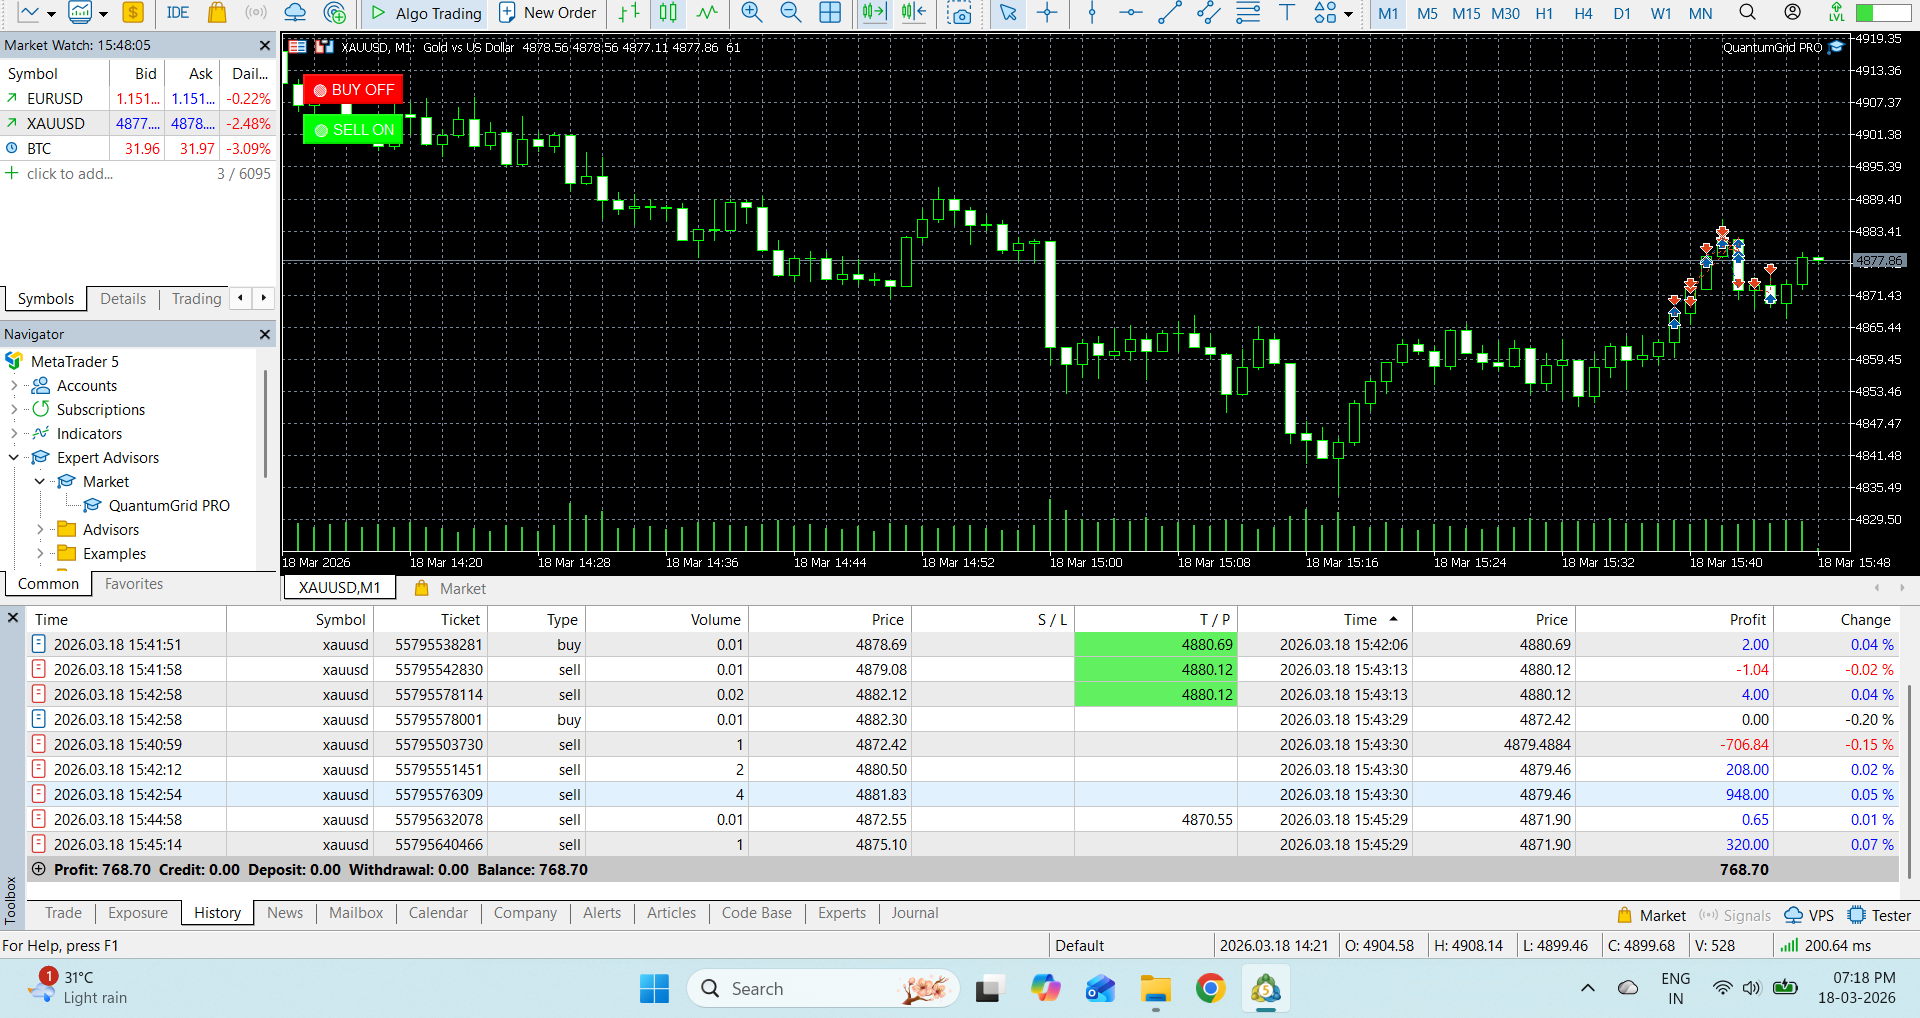Click the New Order button

(x=548, y=13)
